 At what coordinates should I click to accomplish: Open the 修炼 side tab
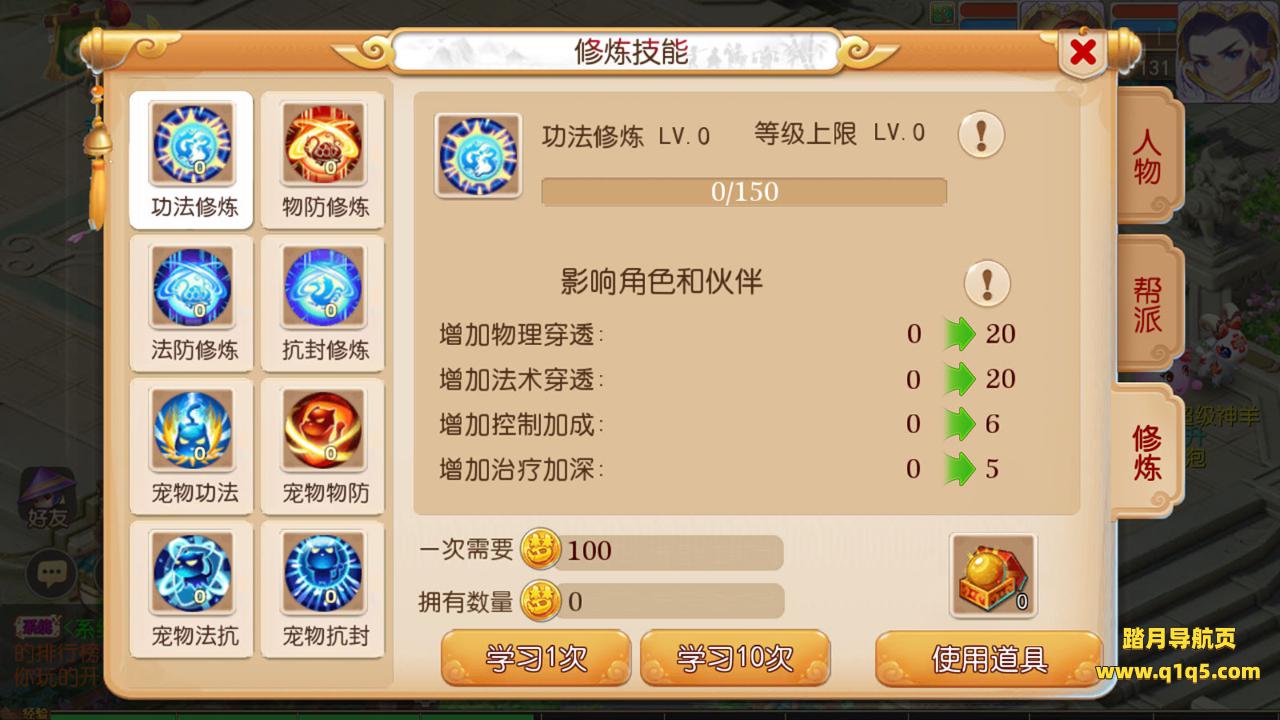[1147, 452]
